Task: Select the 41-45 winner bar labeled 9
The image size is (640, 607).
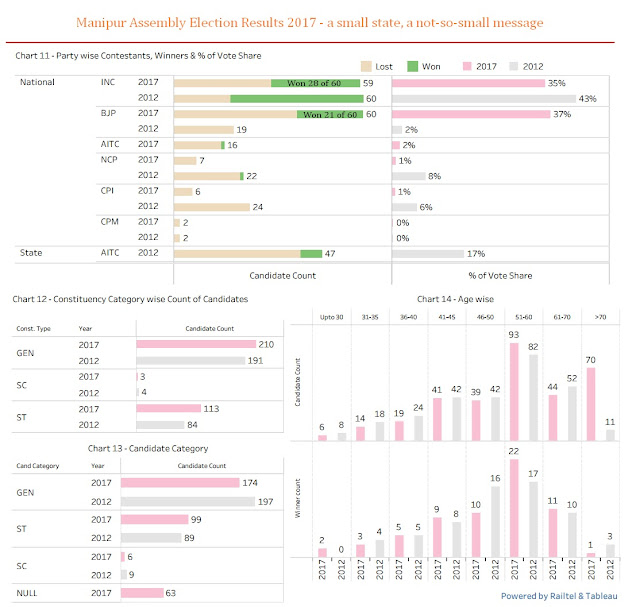Action: [437, 537]
